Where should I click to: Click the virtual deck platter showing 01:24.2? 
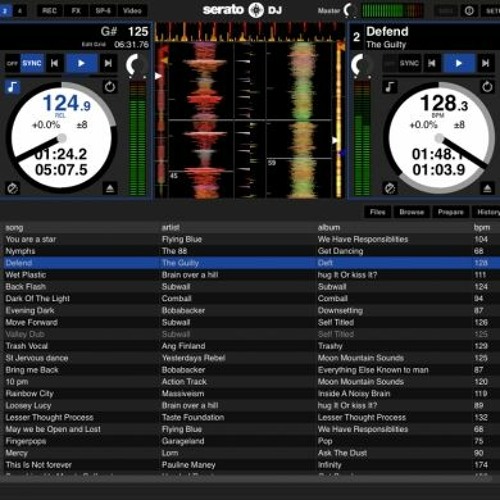(61, 138)
